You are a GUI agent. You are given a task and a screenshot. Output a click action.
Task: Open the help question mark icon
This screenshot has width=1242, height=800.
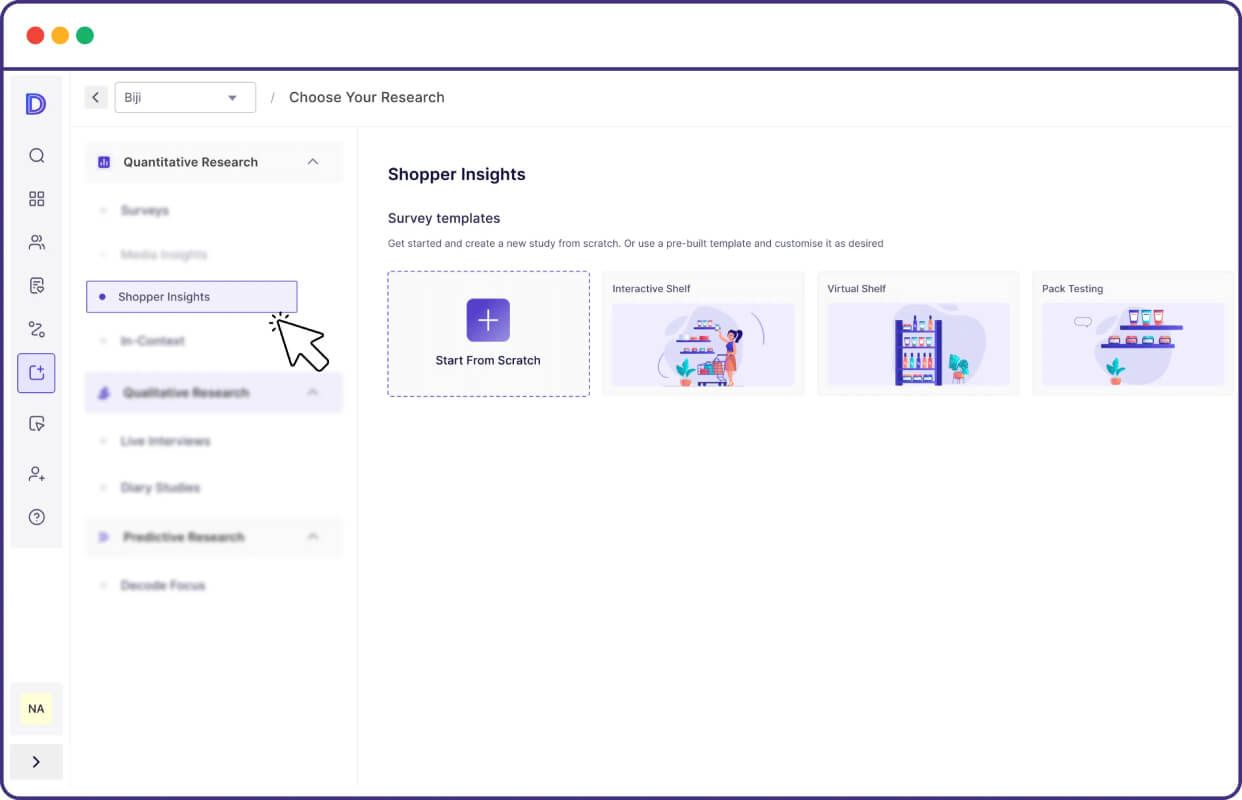click(37, 517)
